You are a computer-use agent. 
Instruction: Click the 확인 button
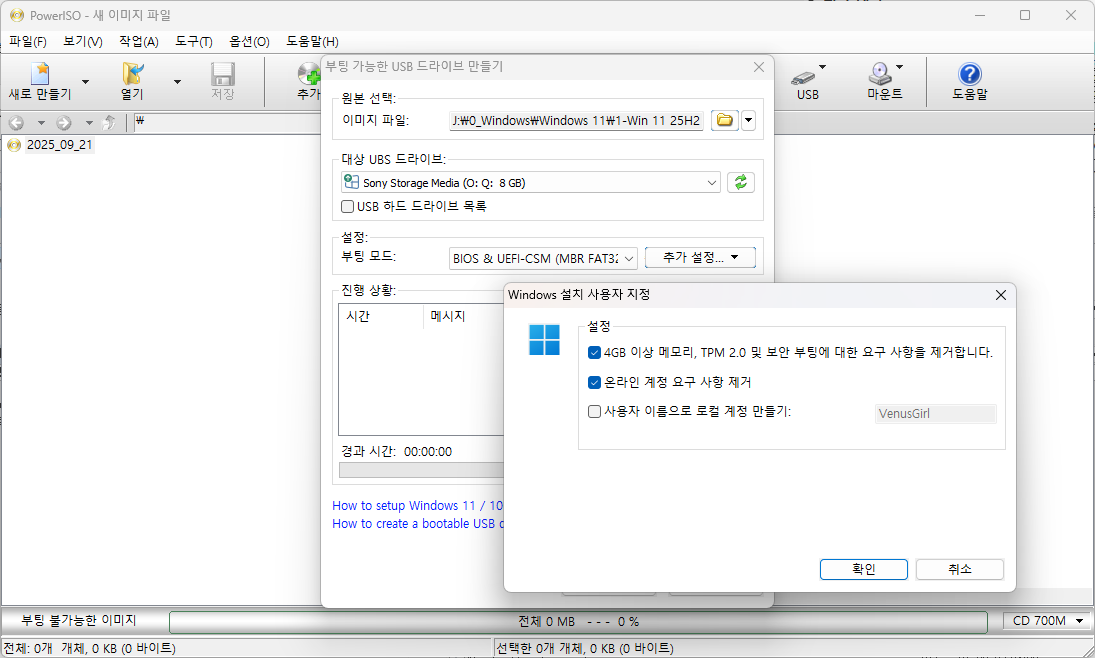[x=864, y=569]
